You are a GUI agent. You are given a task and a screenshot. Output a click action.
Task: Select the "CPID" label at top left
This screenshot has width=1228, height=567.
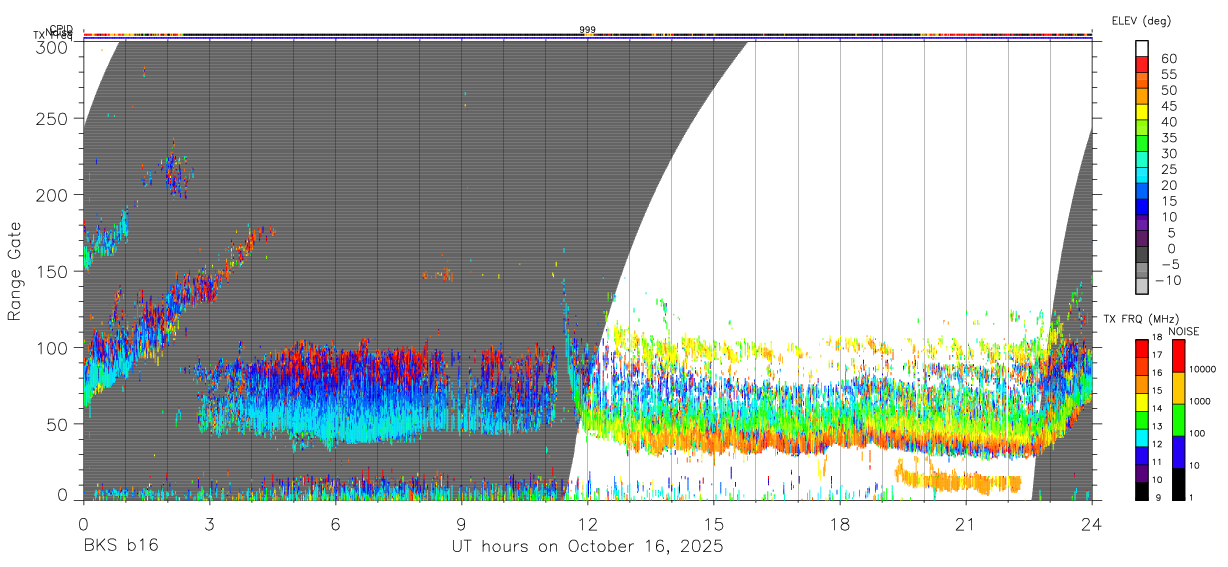click(60, 29)
